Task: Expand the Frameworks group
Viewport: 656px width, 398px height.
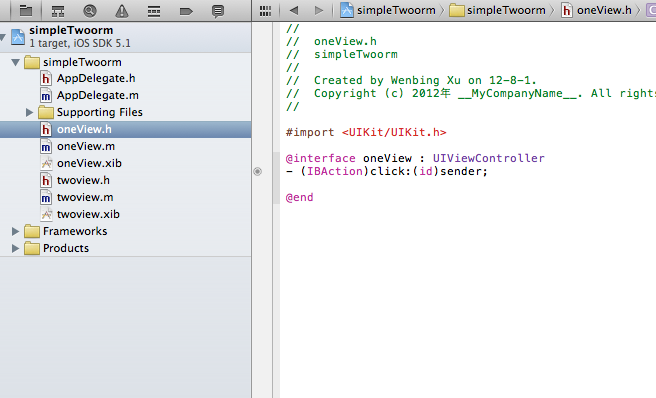Action: point(15,231)
